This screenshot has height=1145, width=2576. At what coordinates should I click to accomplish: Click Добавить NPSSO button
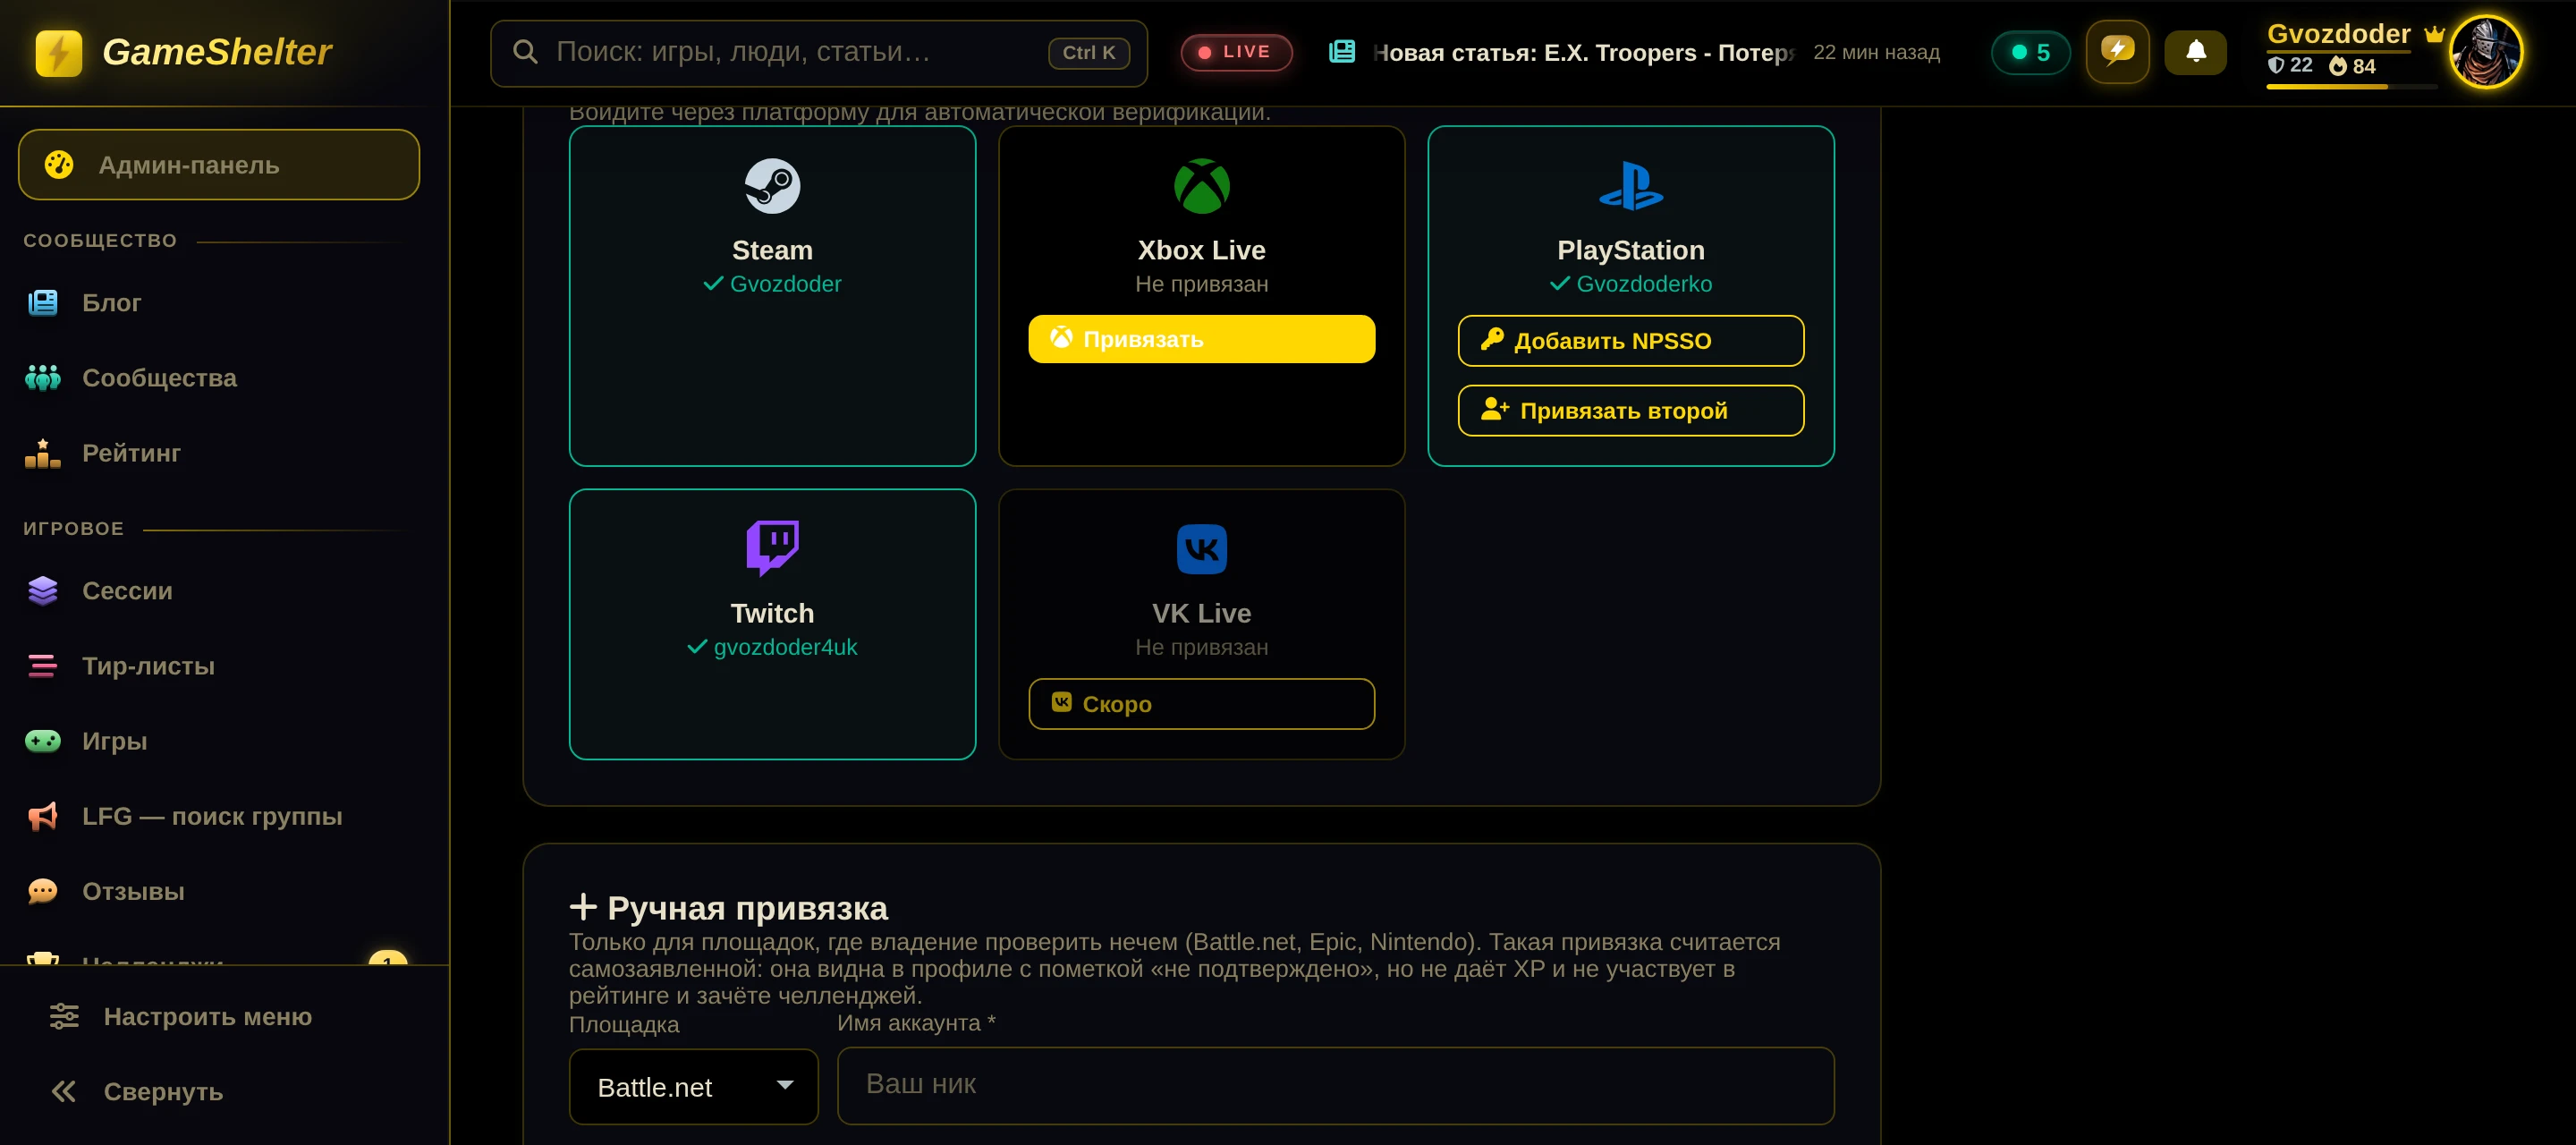tap(1630, 341)
